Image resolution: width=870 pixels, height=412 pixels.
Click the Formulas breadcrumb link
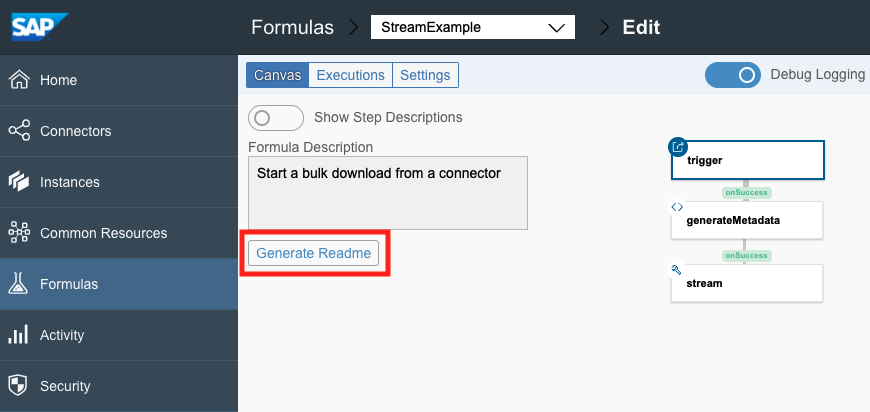pos(292,28)
